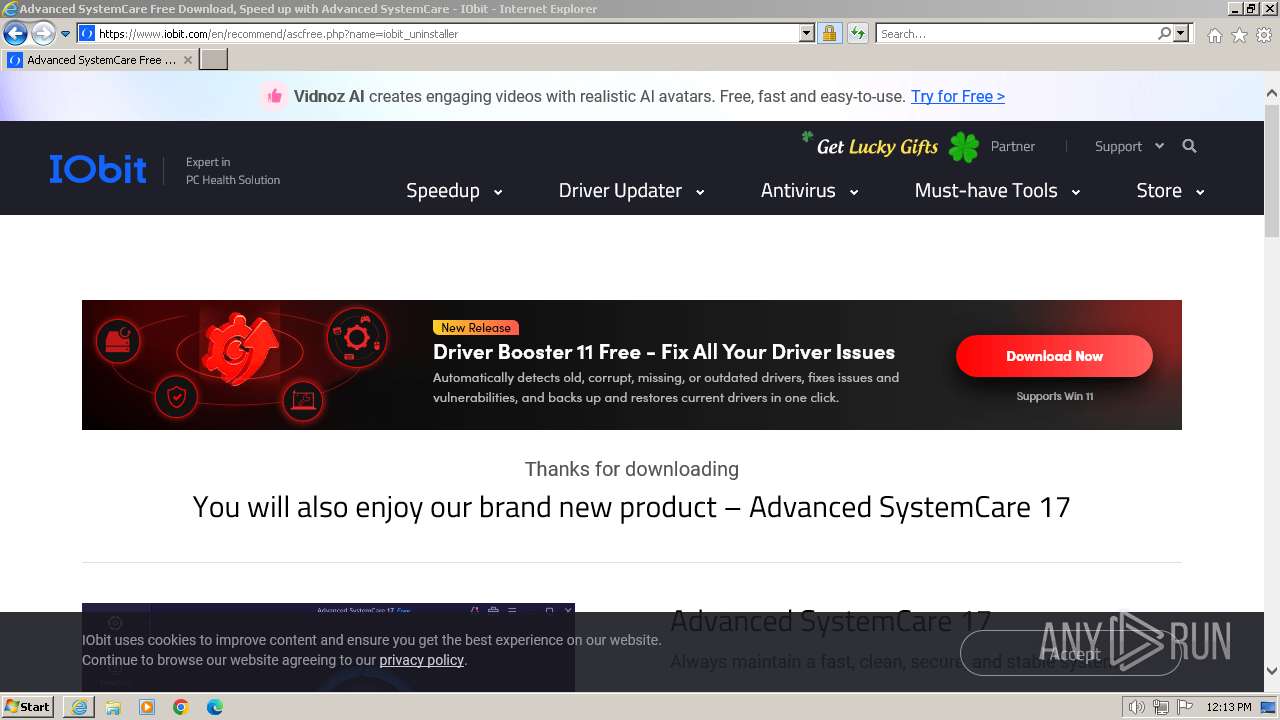This screenshot has width=1280, height=720.
Task: Click the Supports Win 11 text
Action: [1054, 396]
